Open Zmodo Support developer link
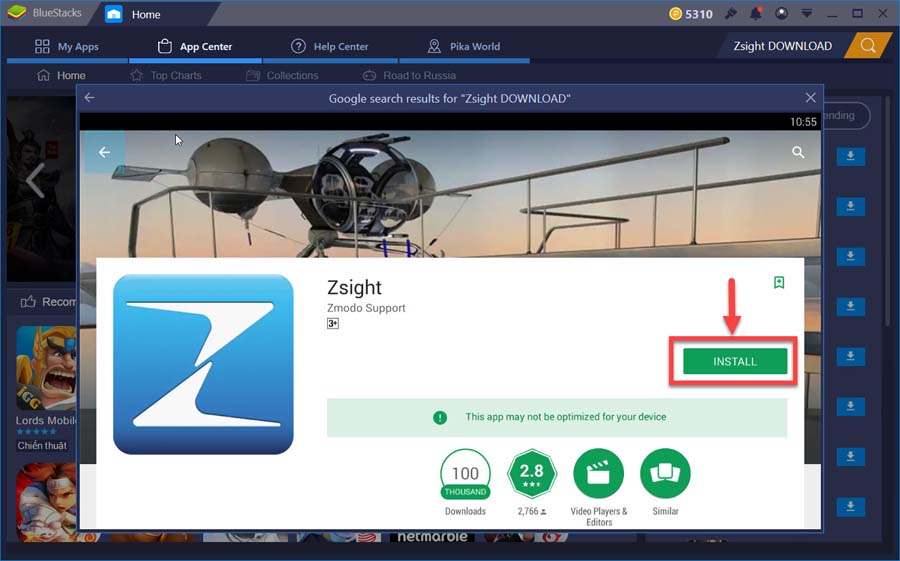Screen dimensions: 900x561 click(x=366, y=308)
